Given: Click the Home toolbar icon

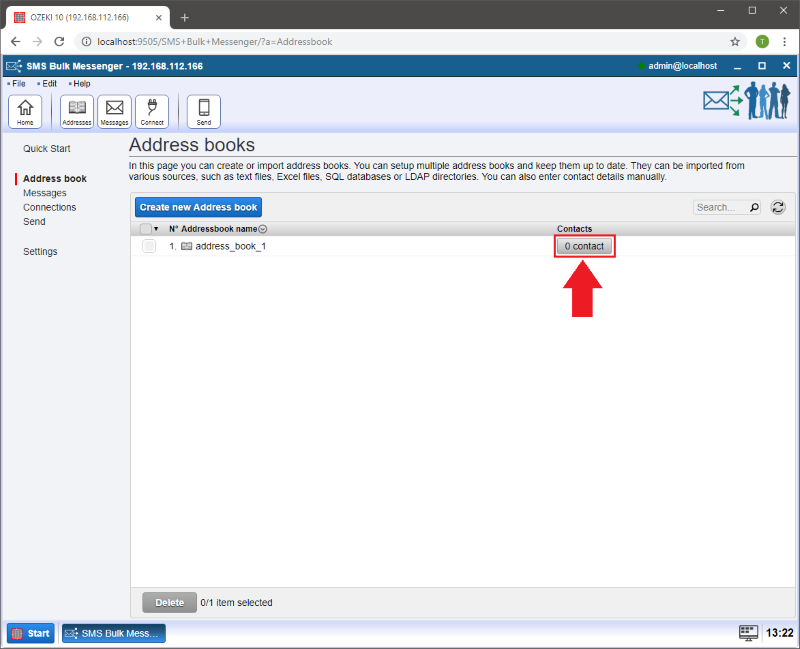Looking at the screenshot, I should pos(25,111).
